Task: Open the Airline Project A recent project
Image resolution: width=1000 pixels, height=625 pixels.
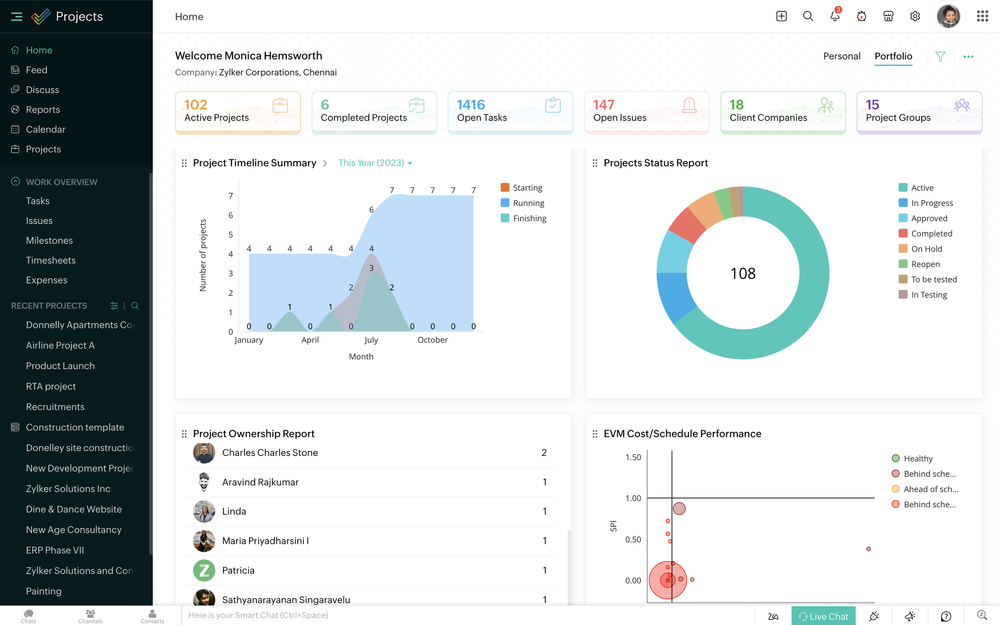Action: coord(60,345)
